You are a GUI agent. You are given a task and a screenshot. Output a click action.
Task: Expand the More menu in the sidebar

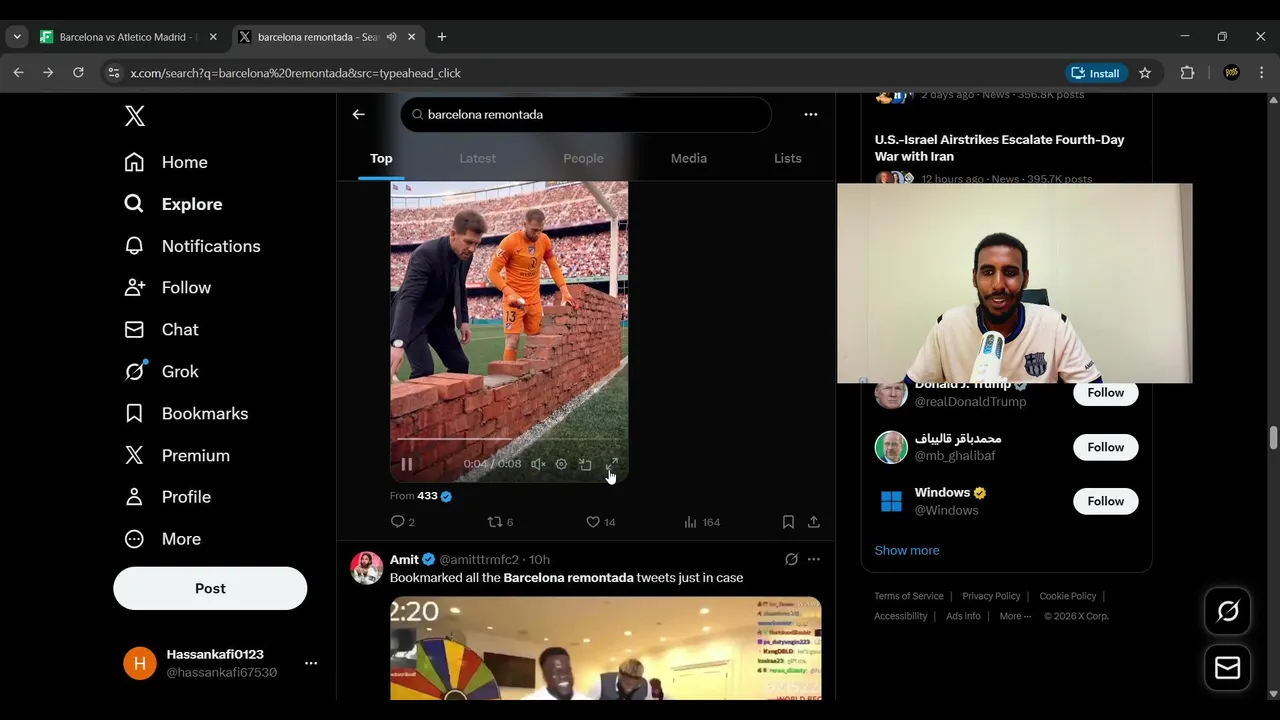click(x=162, y=539)
